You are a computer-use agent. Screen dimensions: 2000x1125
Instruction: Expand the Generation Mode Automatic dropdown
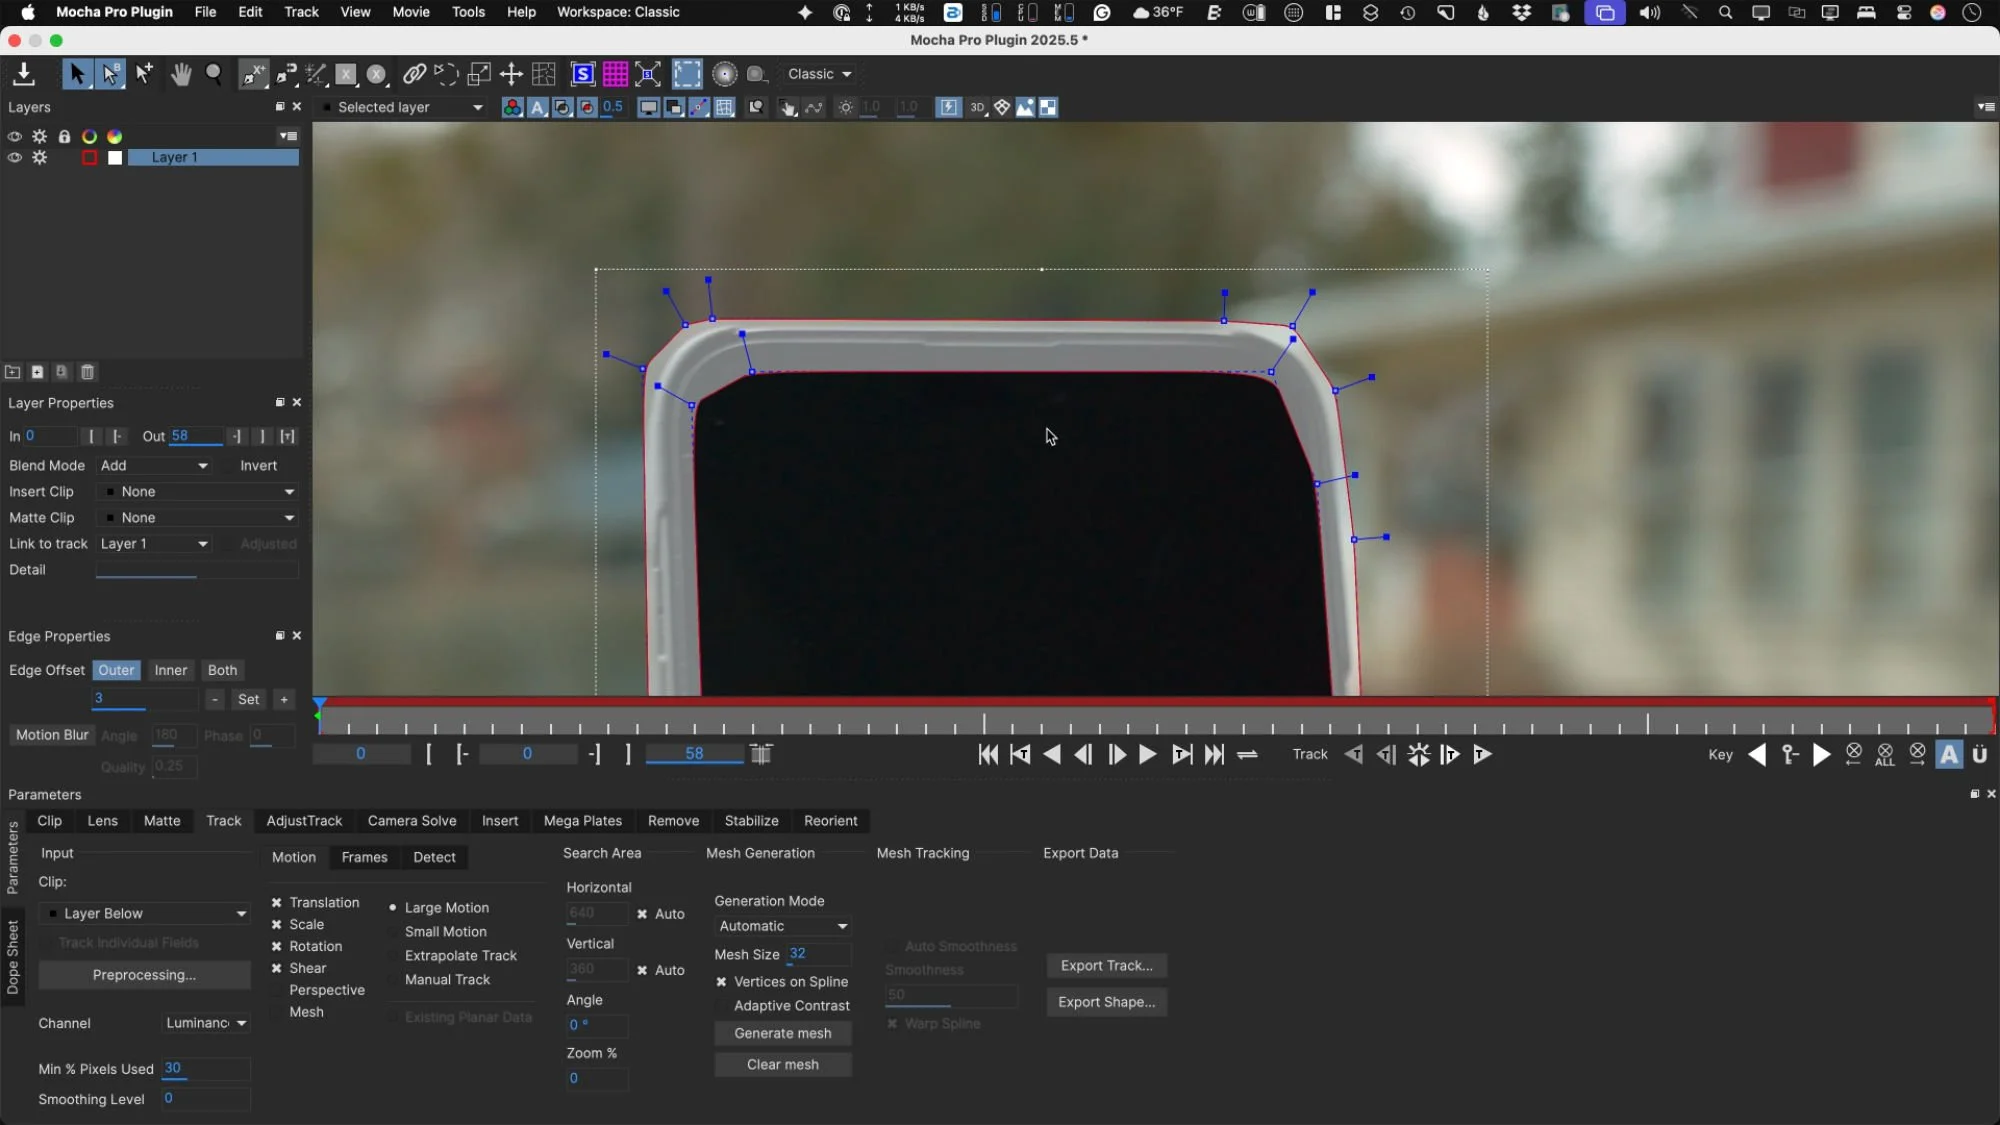(782, 927)
